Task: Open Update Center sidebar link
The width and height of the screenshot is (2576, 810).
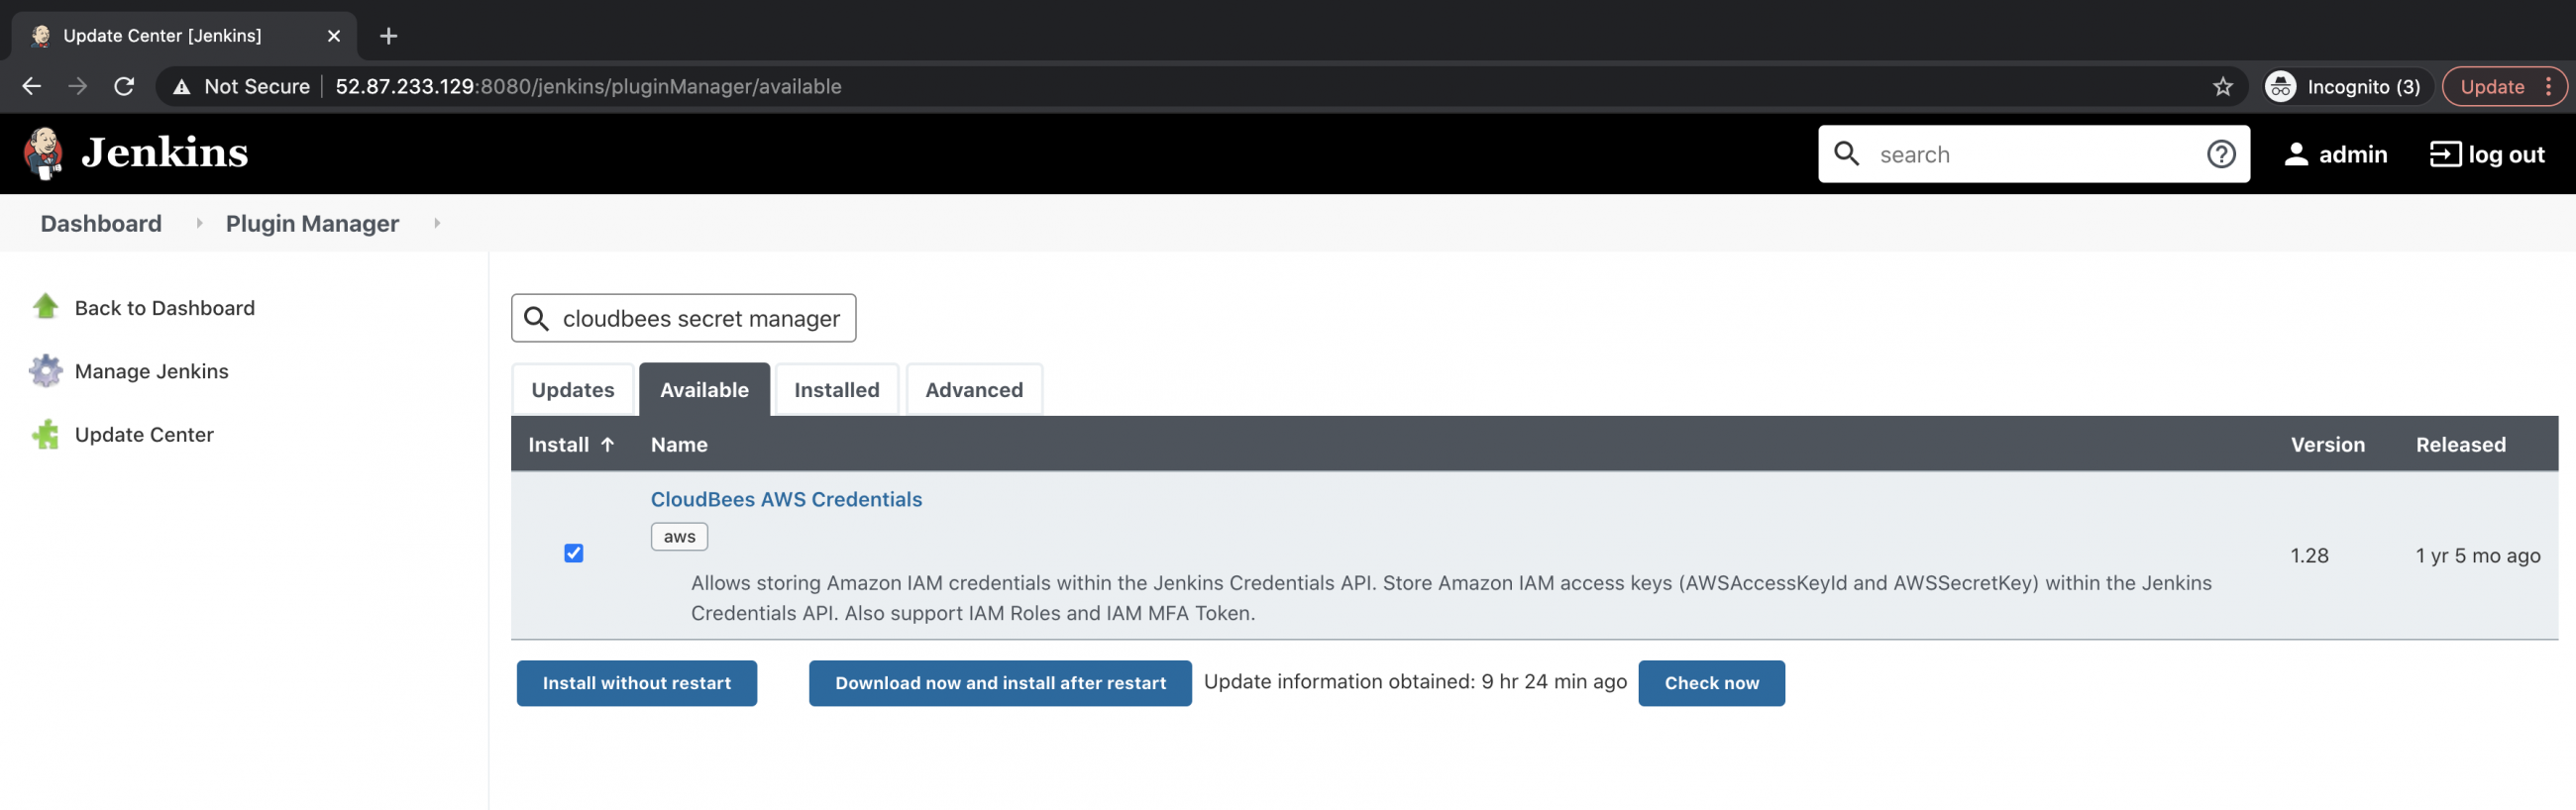Action: click(x=144, y=435)
